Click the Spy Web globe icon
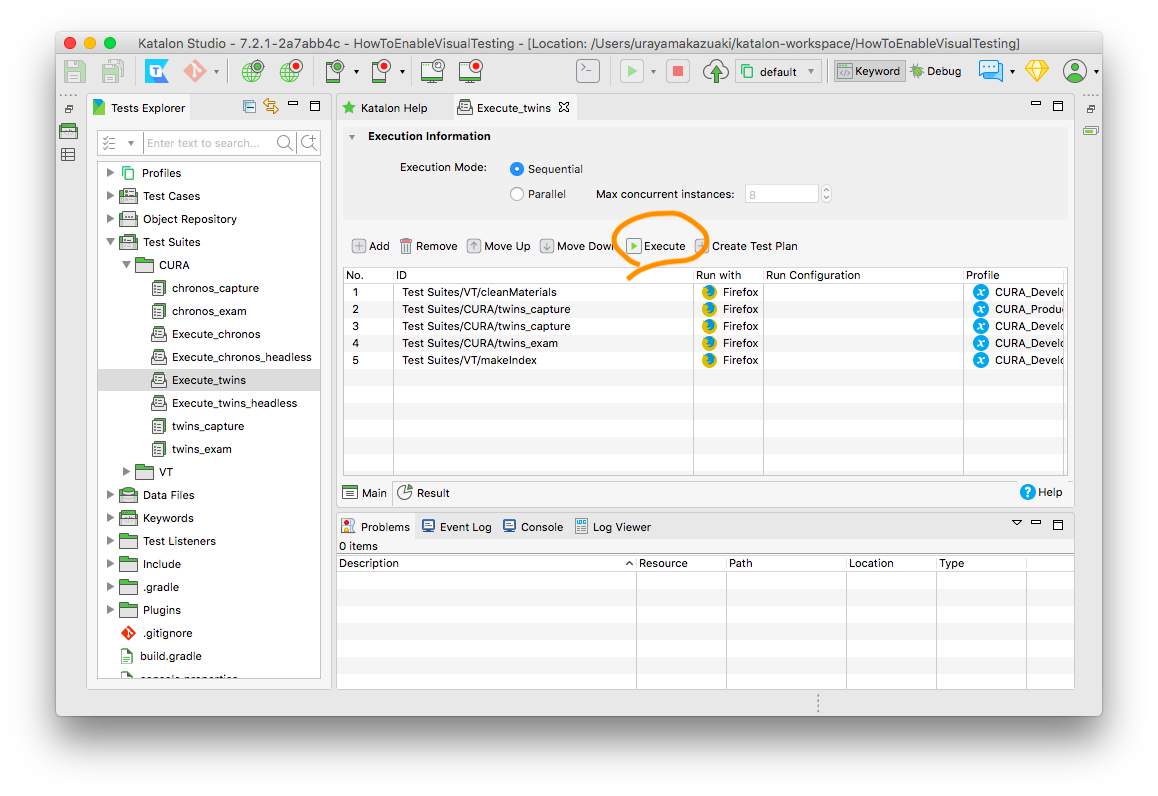Viewport: 1158px width, 796px height. point(253,72)
